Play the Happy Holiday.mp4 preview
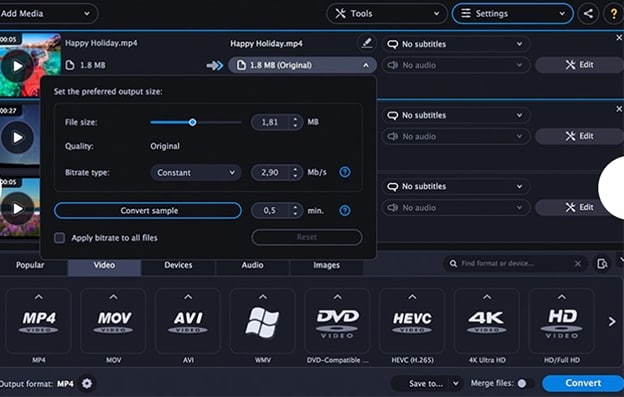 [17, 66]
